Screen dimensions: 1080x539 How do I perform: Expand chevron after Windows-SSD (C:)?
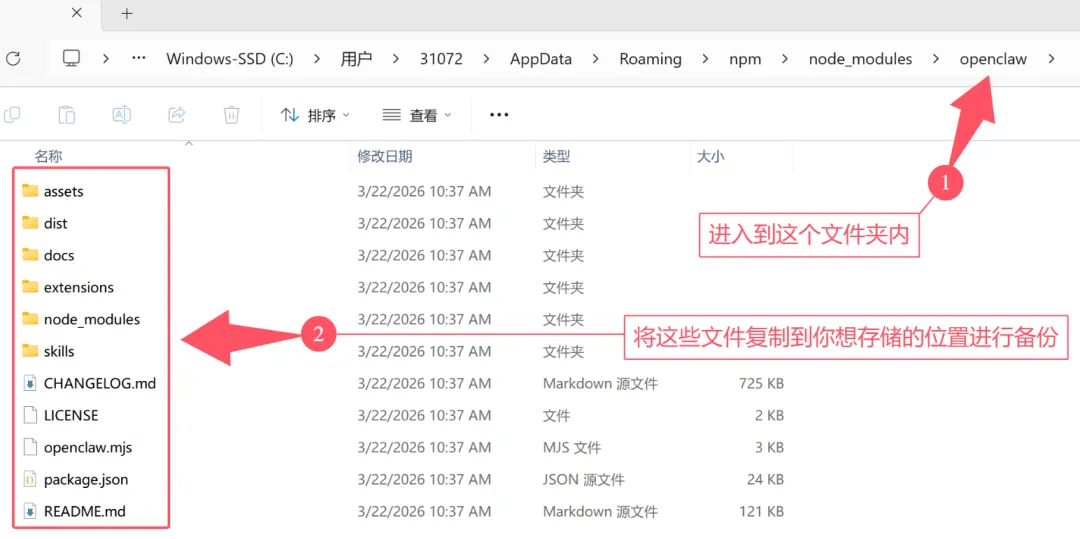(x=317, y=59)
